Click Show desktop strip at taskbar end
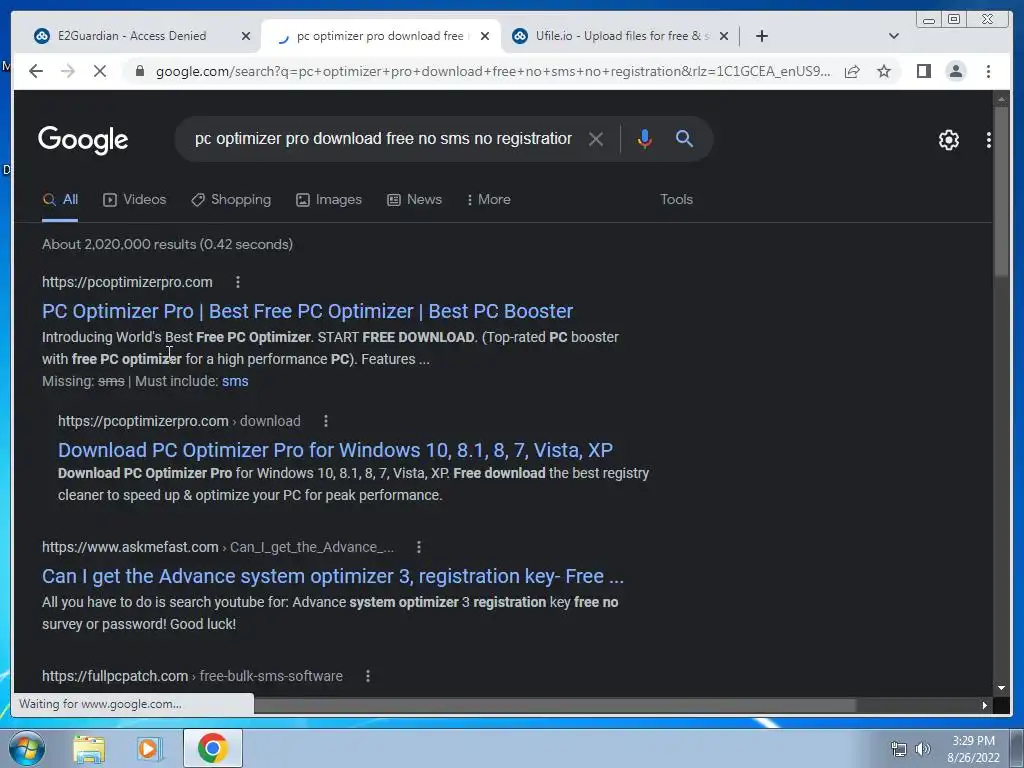 click(1017, 748)
